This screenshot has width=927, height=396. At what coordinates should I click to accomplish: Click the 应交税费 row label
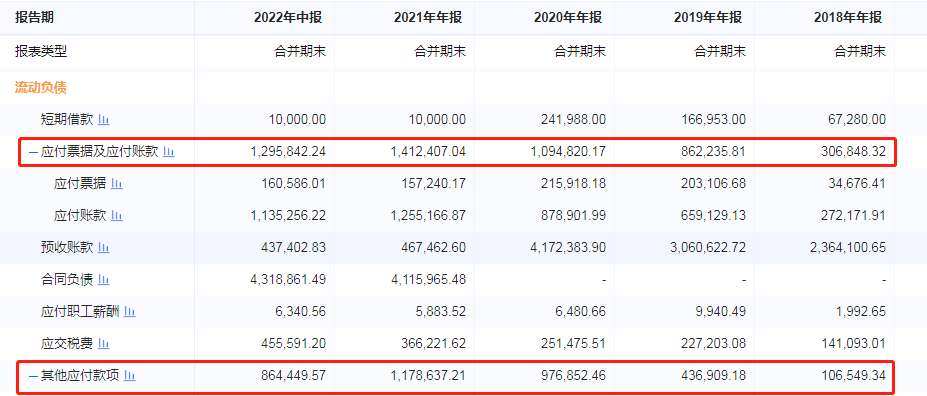pos(67,343)
